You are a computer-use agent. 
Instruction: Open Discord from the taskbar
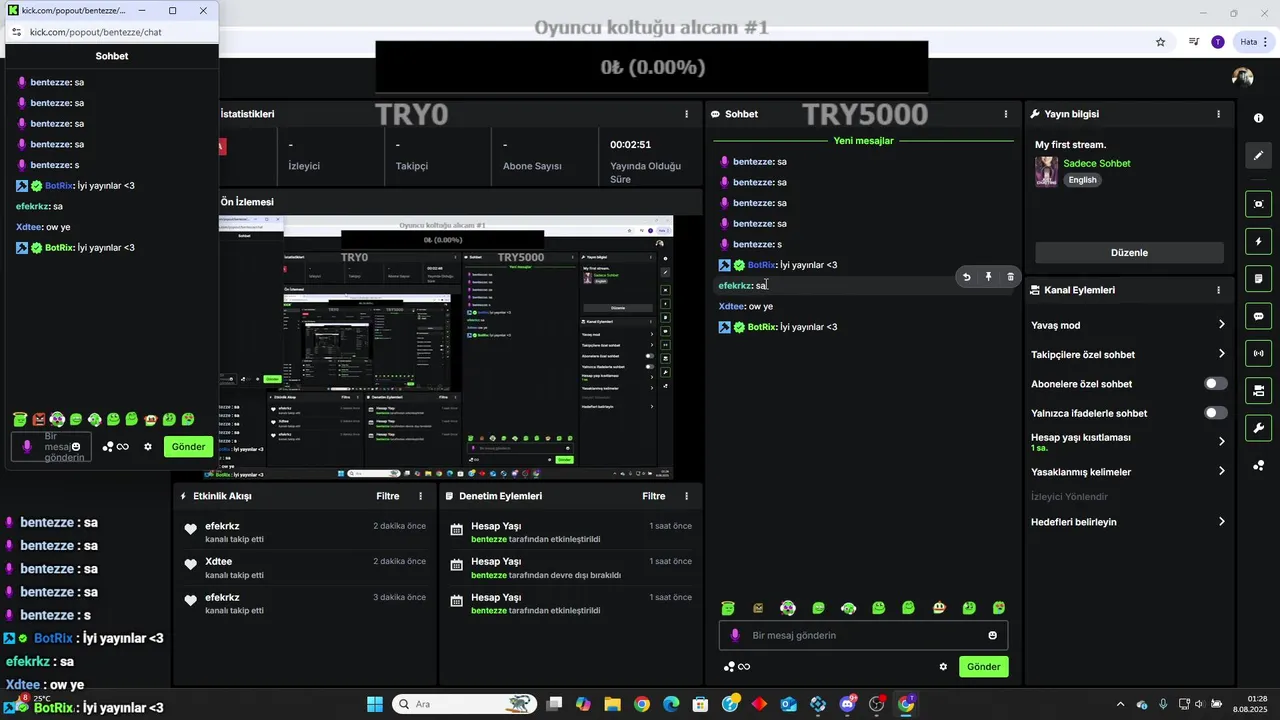point(848,704)
